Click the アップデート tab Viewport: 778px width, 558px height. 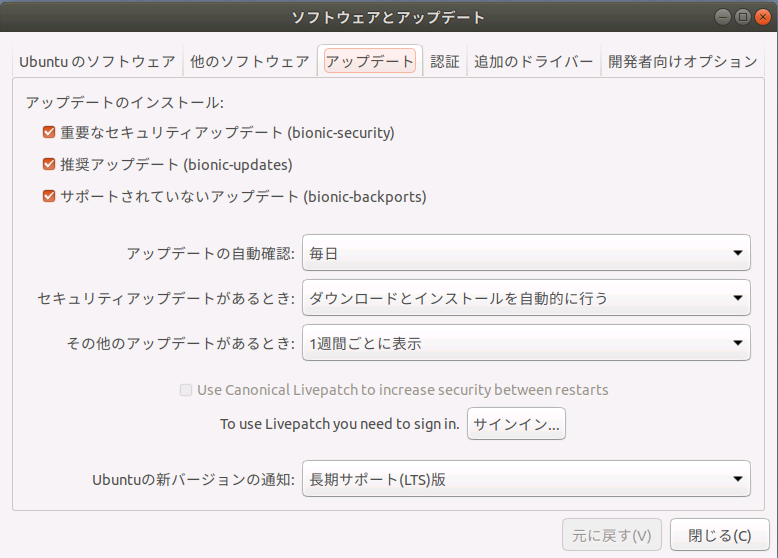pyautogui.click(x=370, y=62)
